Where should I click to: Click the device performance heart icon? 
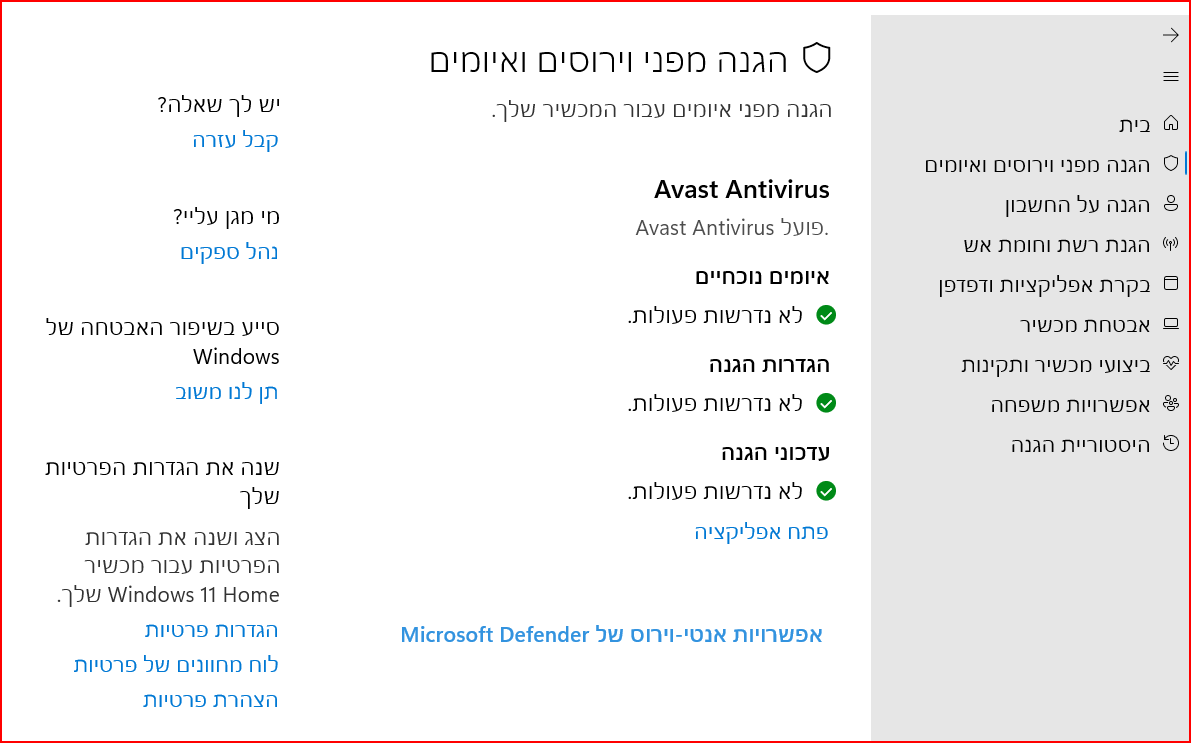pos(1171,365)
